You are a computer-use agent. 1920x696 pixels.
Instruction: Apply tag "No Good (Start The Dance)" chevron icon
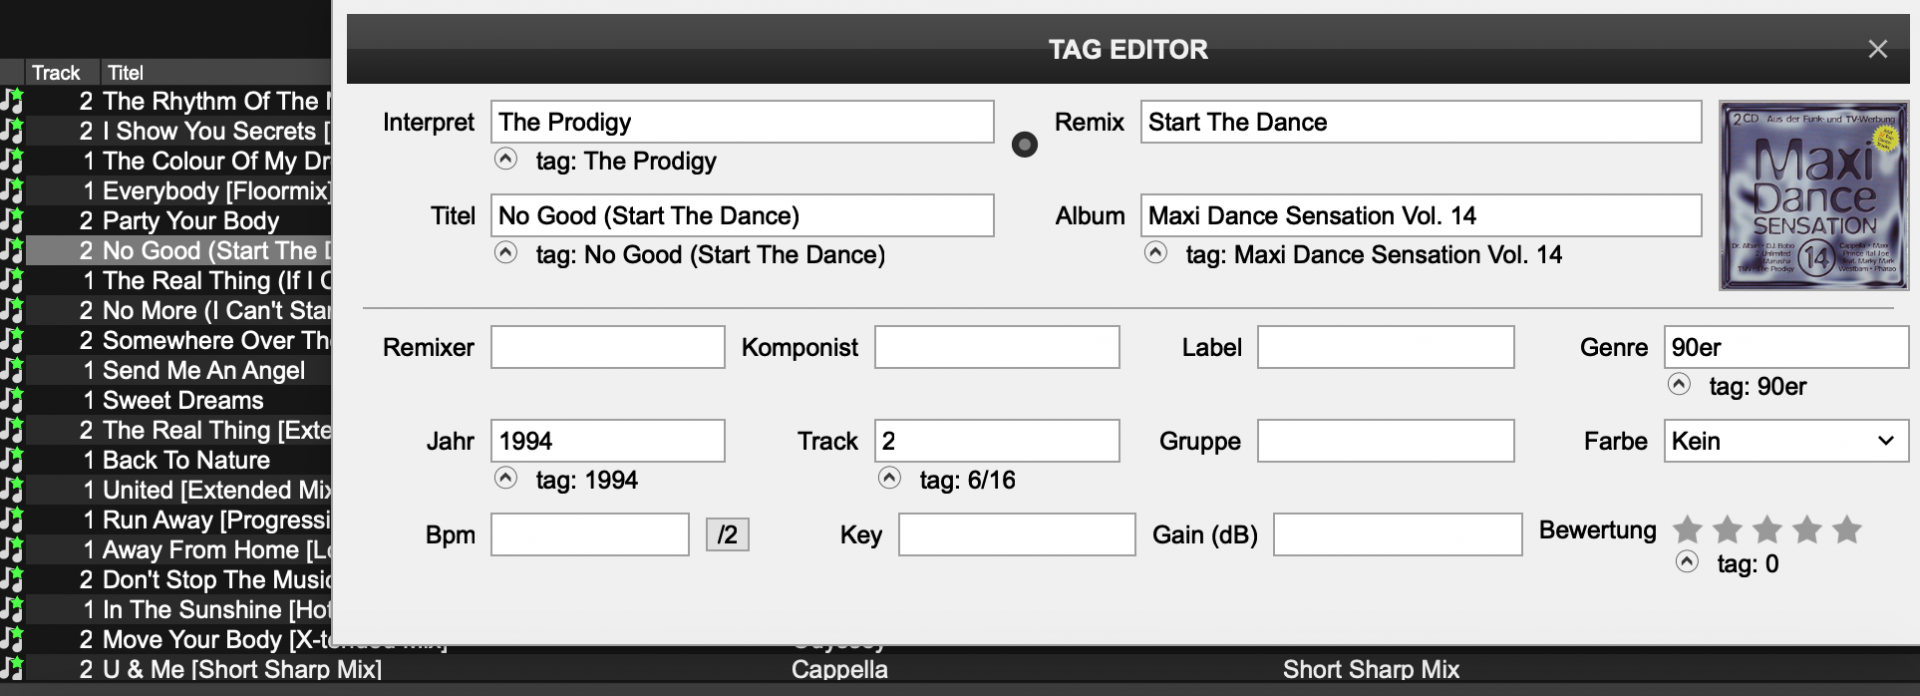tap(505, 252)
